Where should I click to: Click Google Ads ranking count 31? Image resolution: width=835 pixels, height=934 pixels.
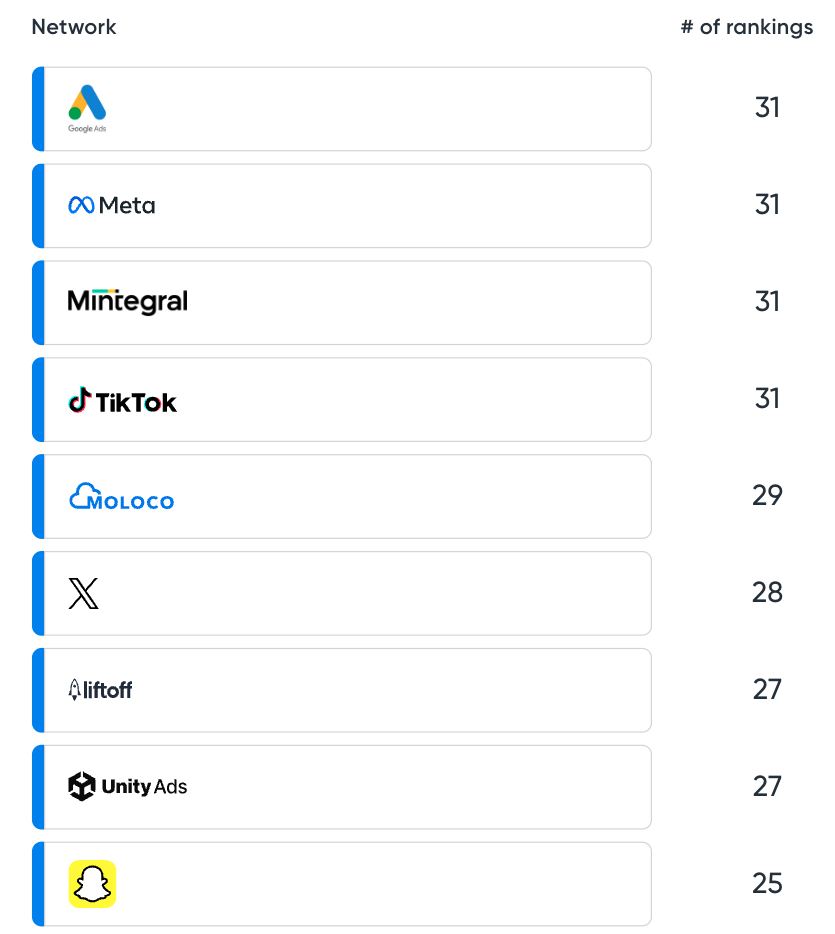click(x=767, y=108)
